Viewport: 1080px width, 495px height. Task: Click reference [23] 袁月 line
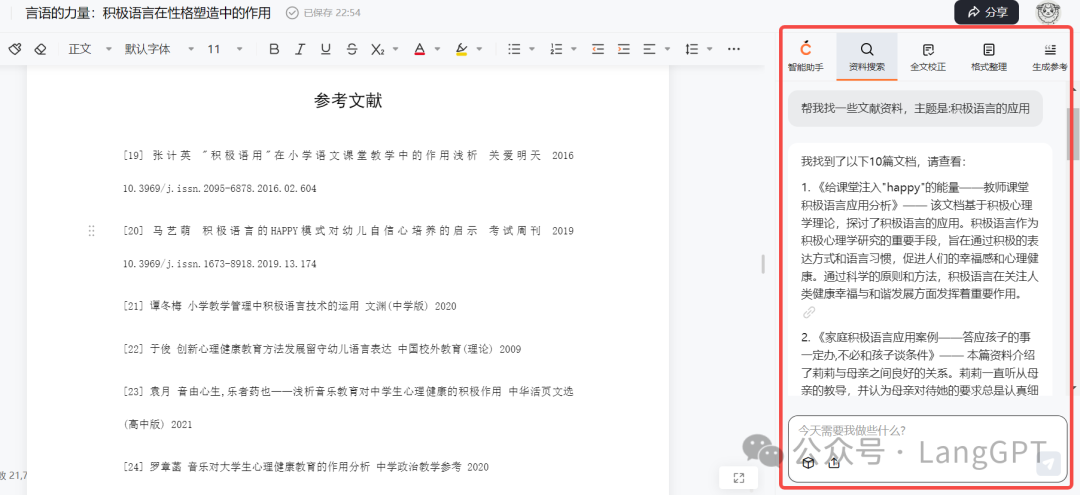coord(349,392)
